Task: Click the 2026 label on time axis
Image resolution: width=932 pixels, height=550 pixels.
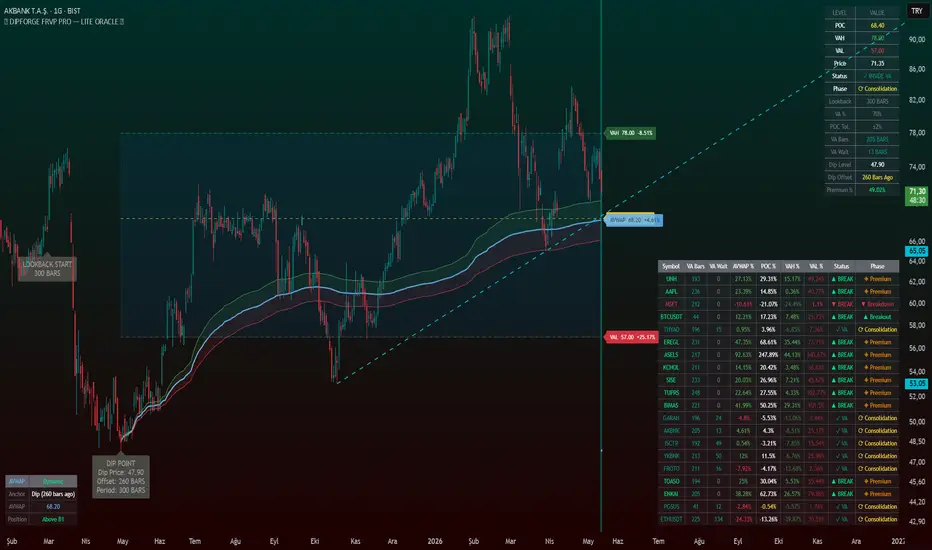Action: click(x=434, y=541)
